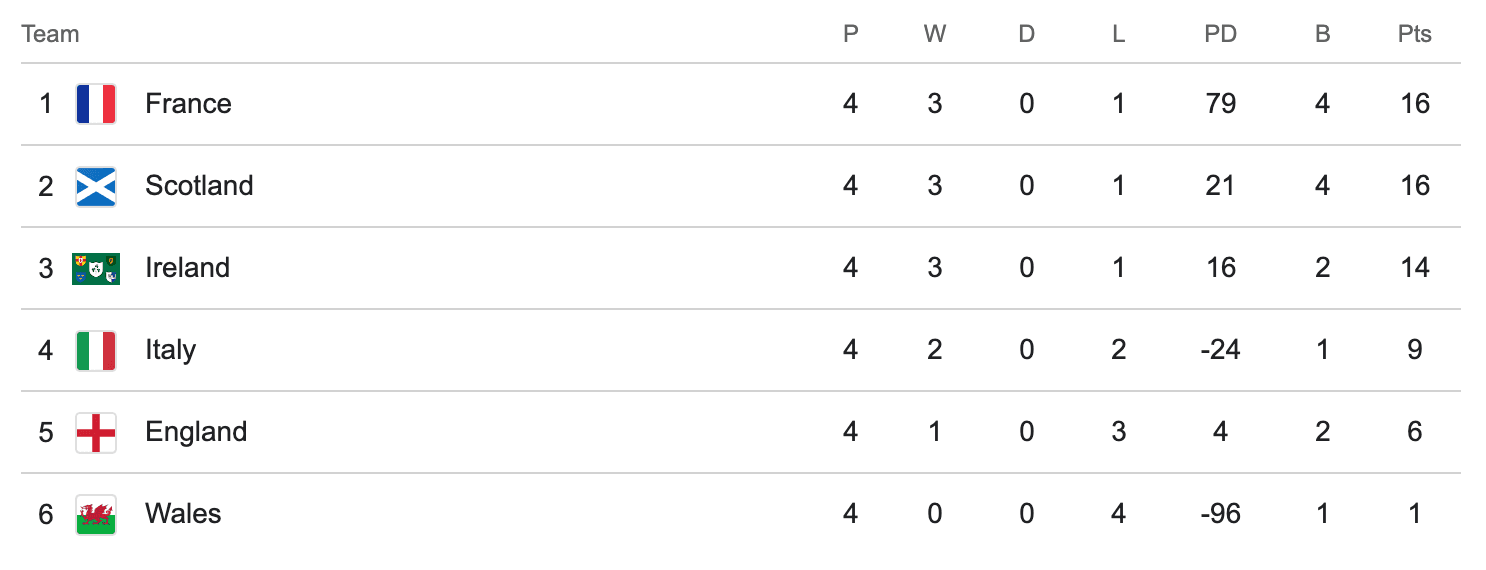The height and width of the screenshot is (570, 1486).
Task: Open the France team link
Action: 188,104
